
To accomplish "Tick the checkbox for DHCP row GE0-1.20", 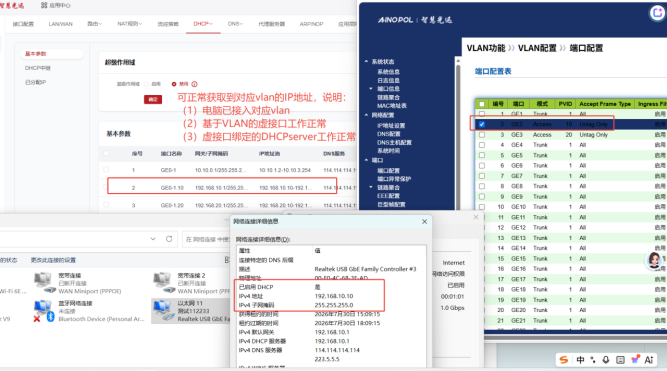I will (106, 205).
